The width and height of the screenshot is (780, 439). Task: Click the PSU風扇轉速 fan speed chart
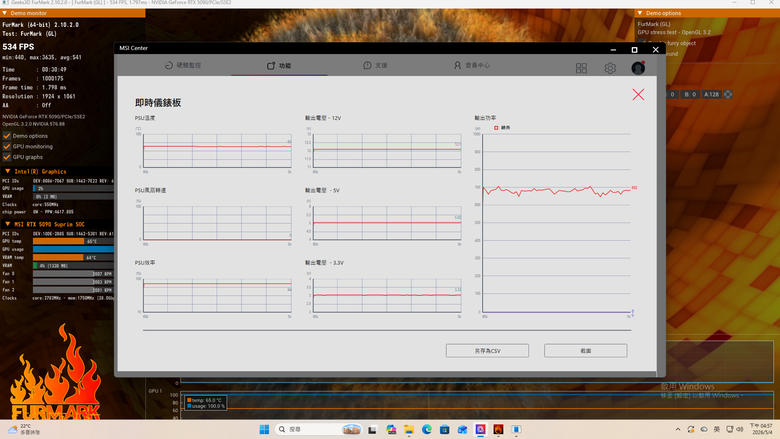[217, 223]
